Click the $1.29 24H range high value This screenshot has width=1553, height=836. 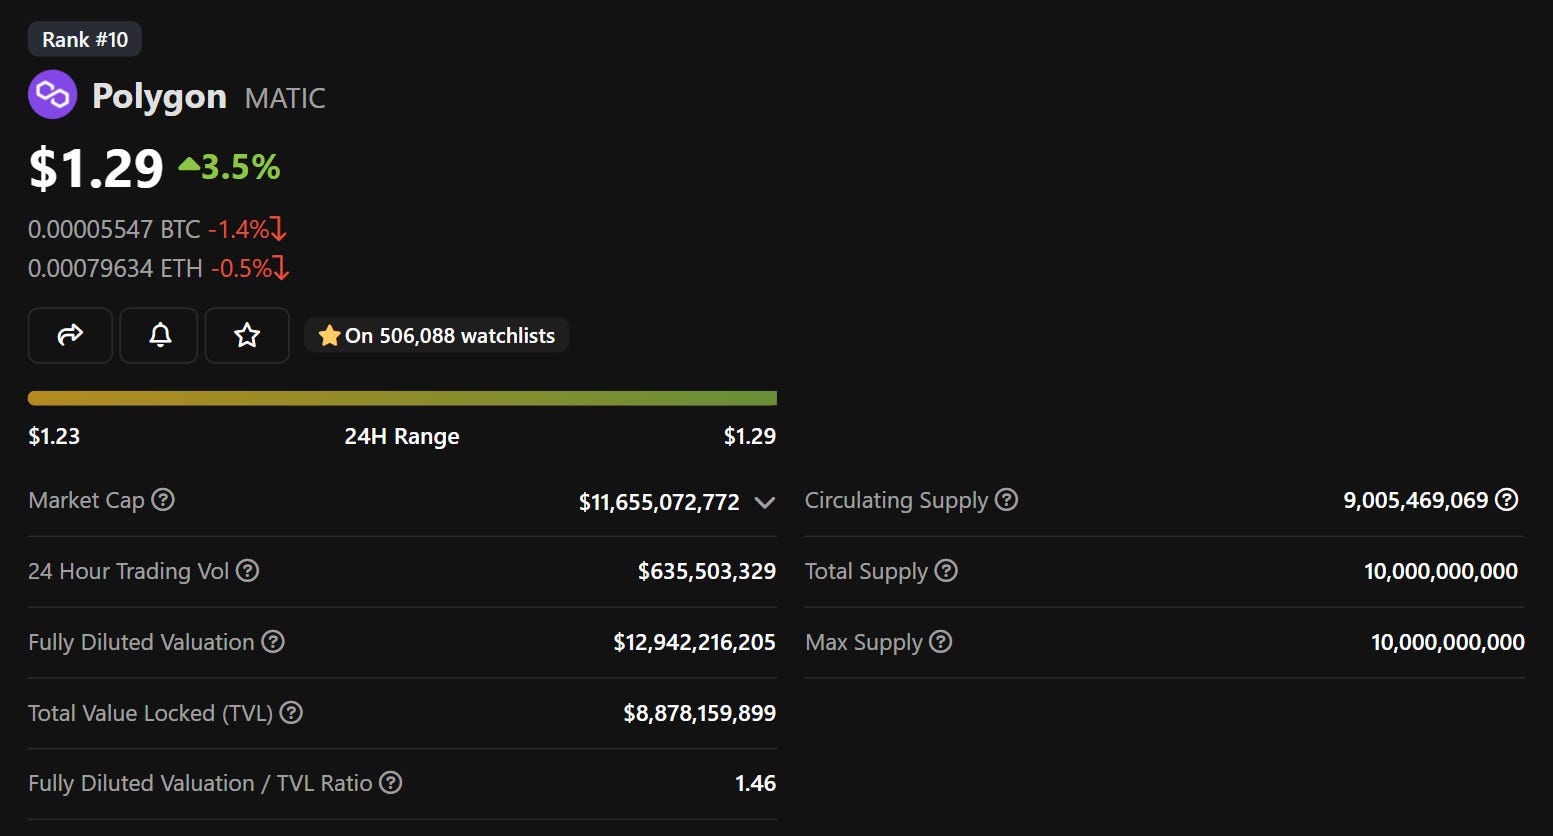(750, 436)
